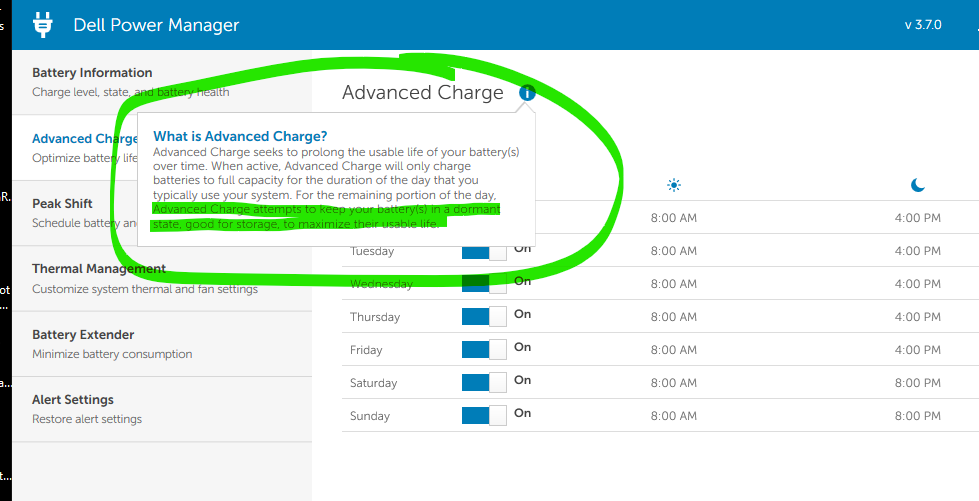The height and width of the screenshot is (501, 979).
Task: Click the 8:00 AM start time for Saturday
Action: click(x=674, y=383)
